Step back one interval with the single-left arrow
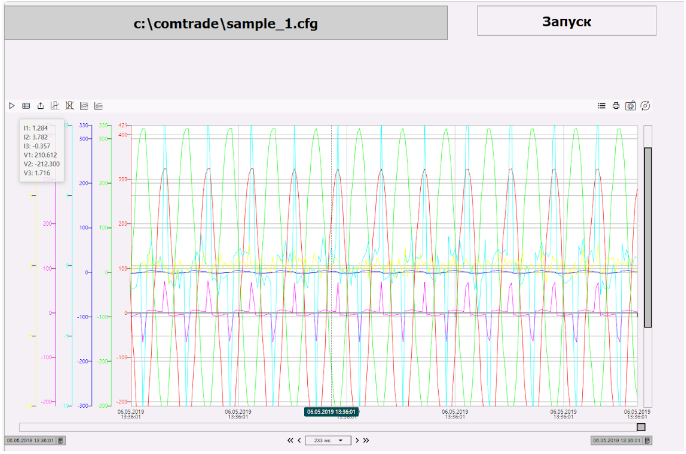Screen dimensions: 686x454 300,440
